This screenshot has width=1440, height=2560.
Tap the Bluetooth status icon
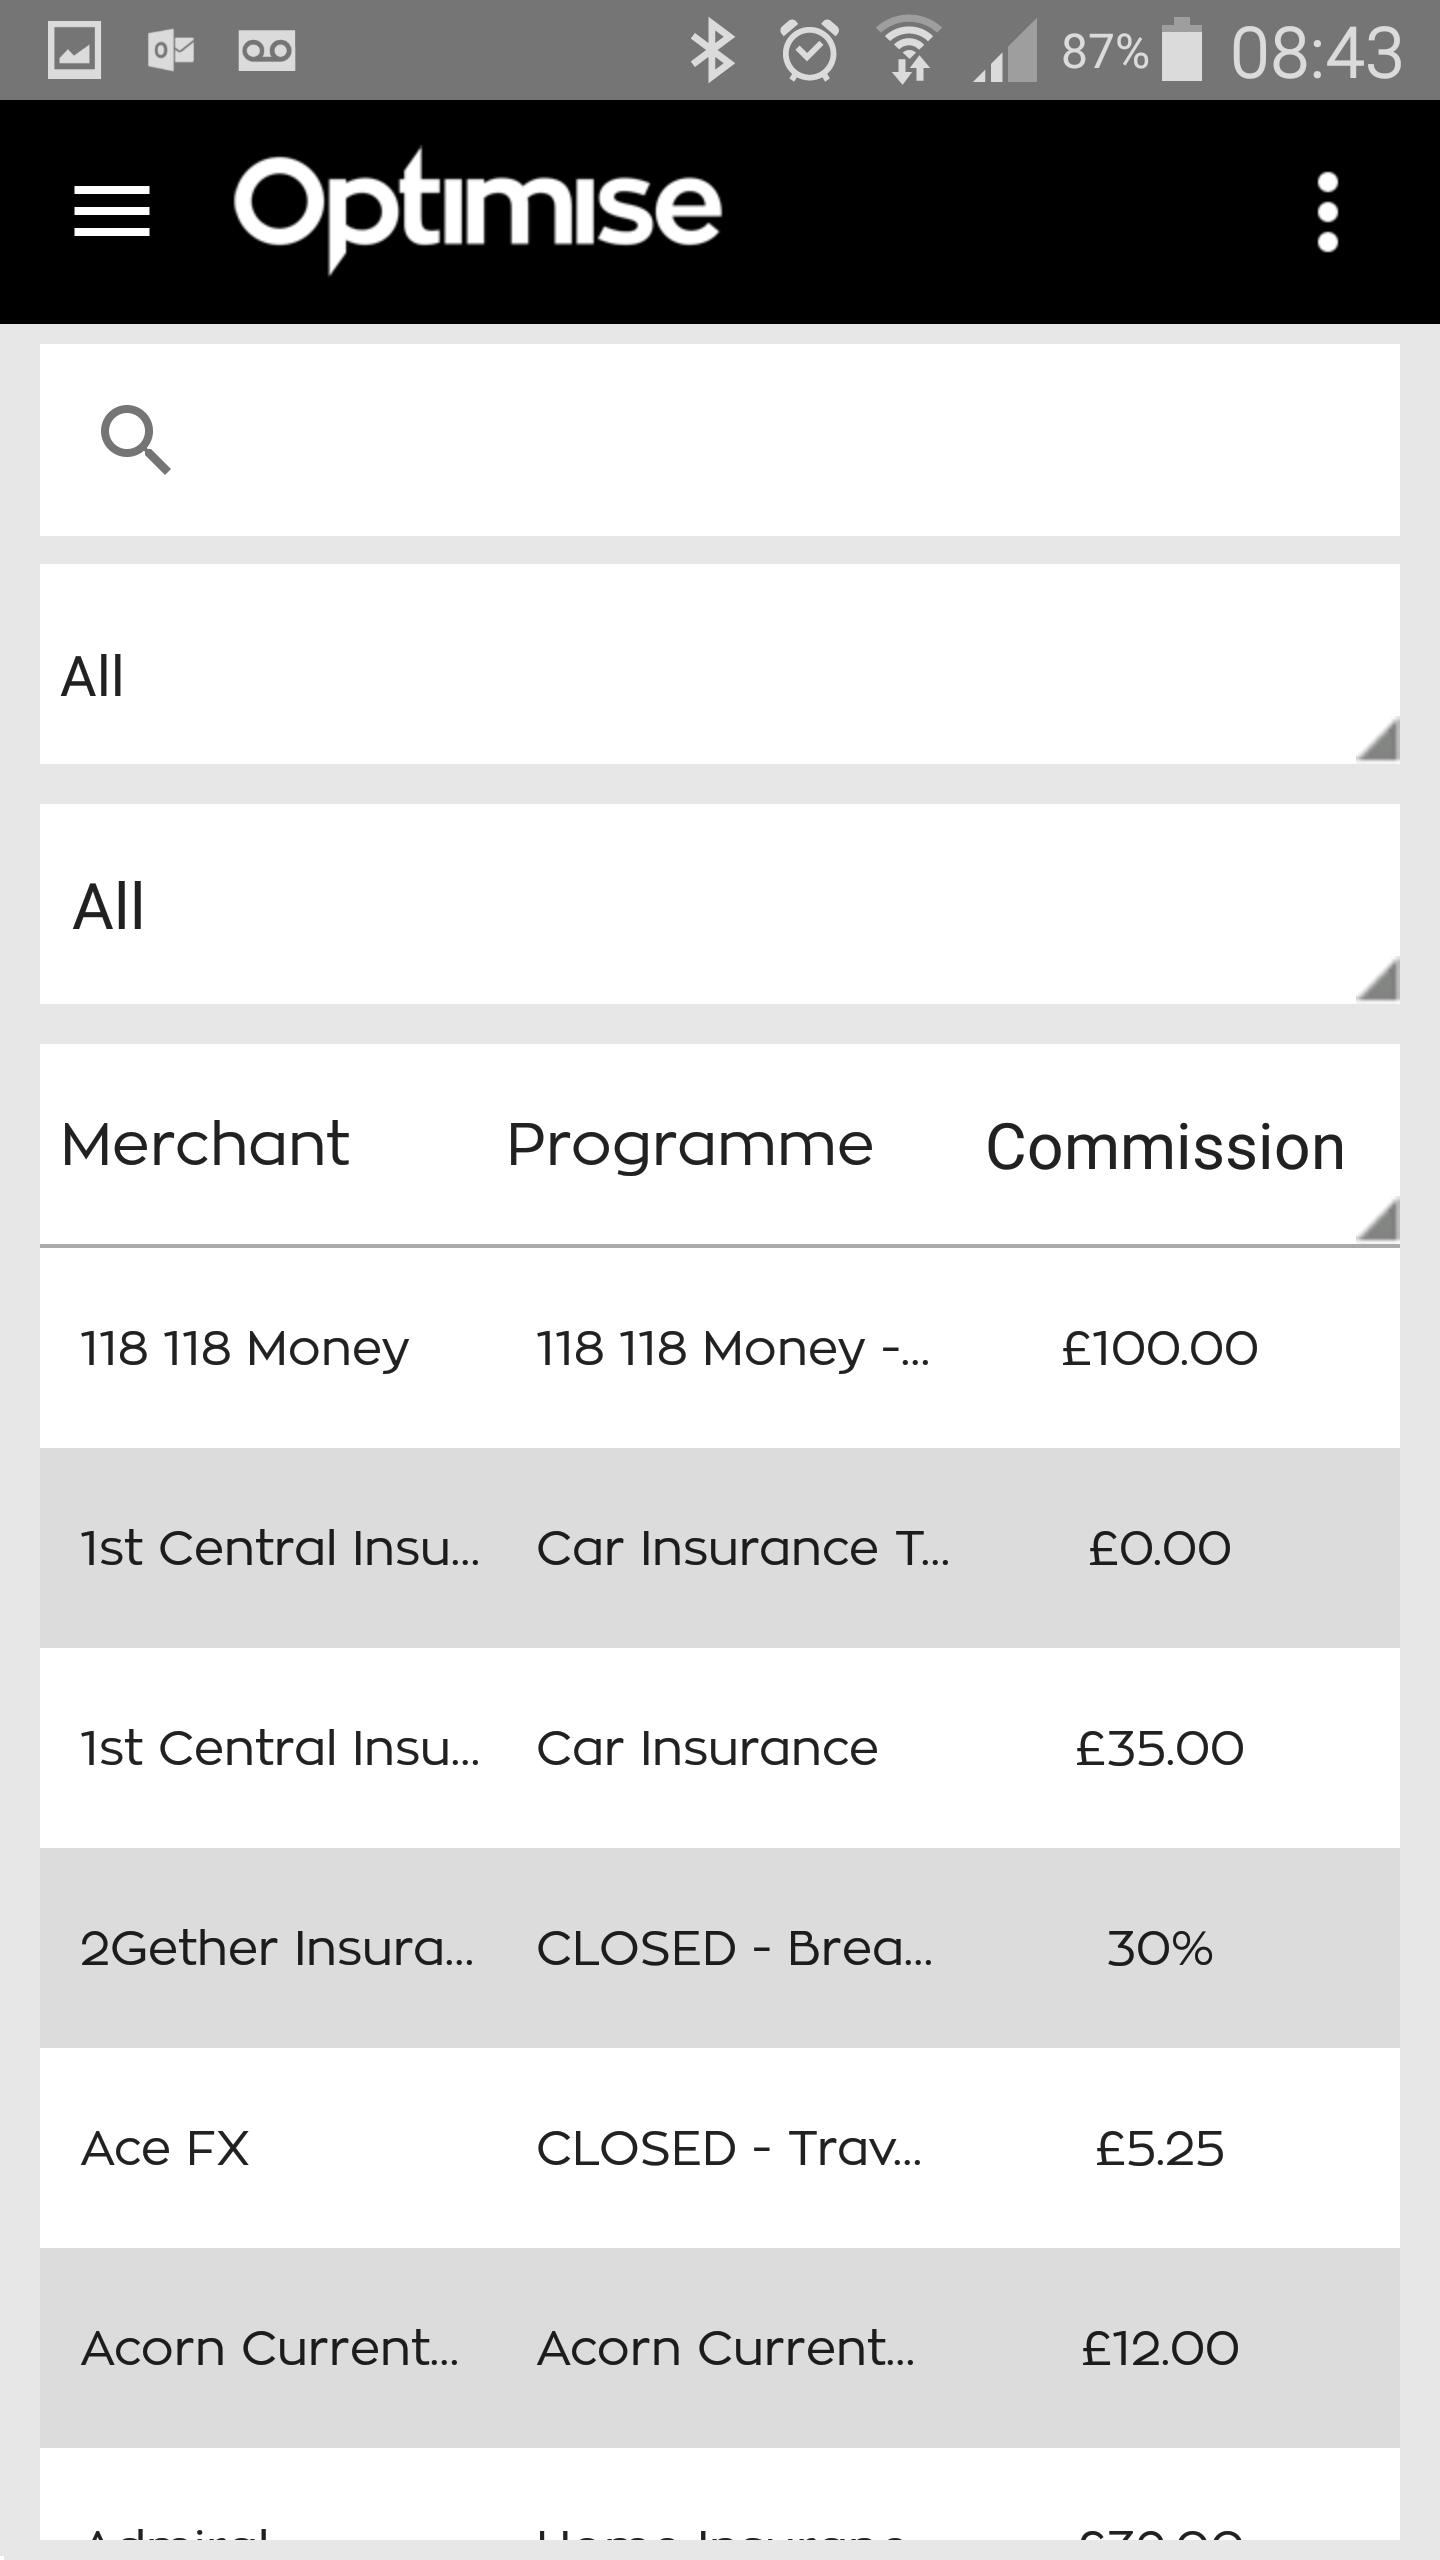[x=712, y=52]
